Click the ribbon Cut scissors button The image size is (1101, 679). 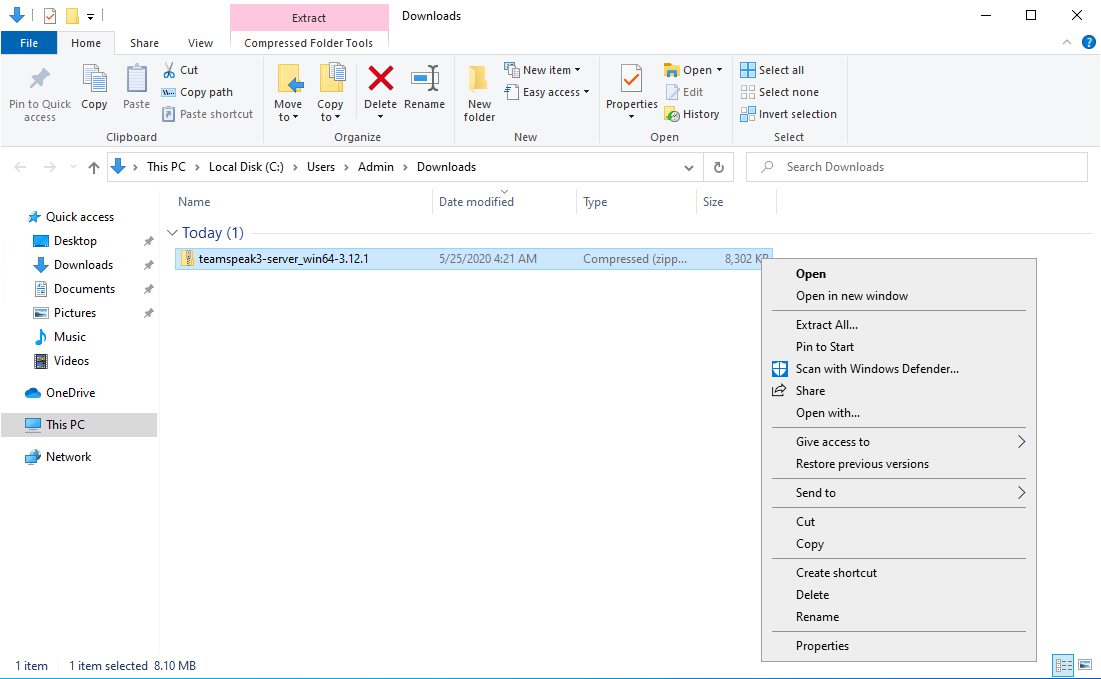pos(180,70)
